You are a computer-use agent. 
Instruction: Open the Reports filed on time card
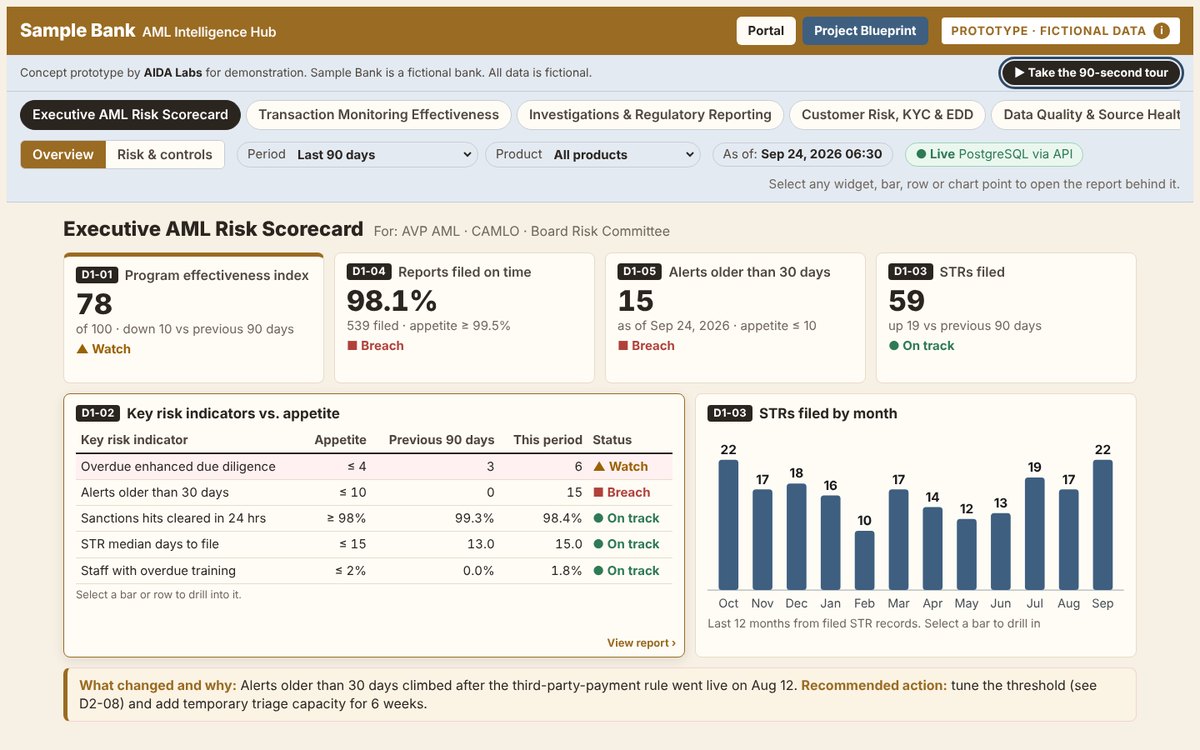pyautogui.click(x=464, y=318)
